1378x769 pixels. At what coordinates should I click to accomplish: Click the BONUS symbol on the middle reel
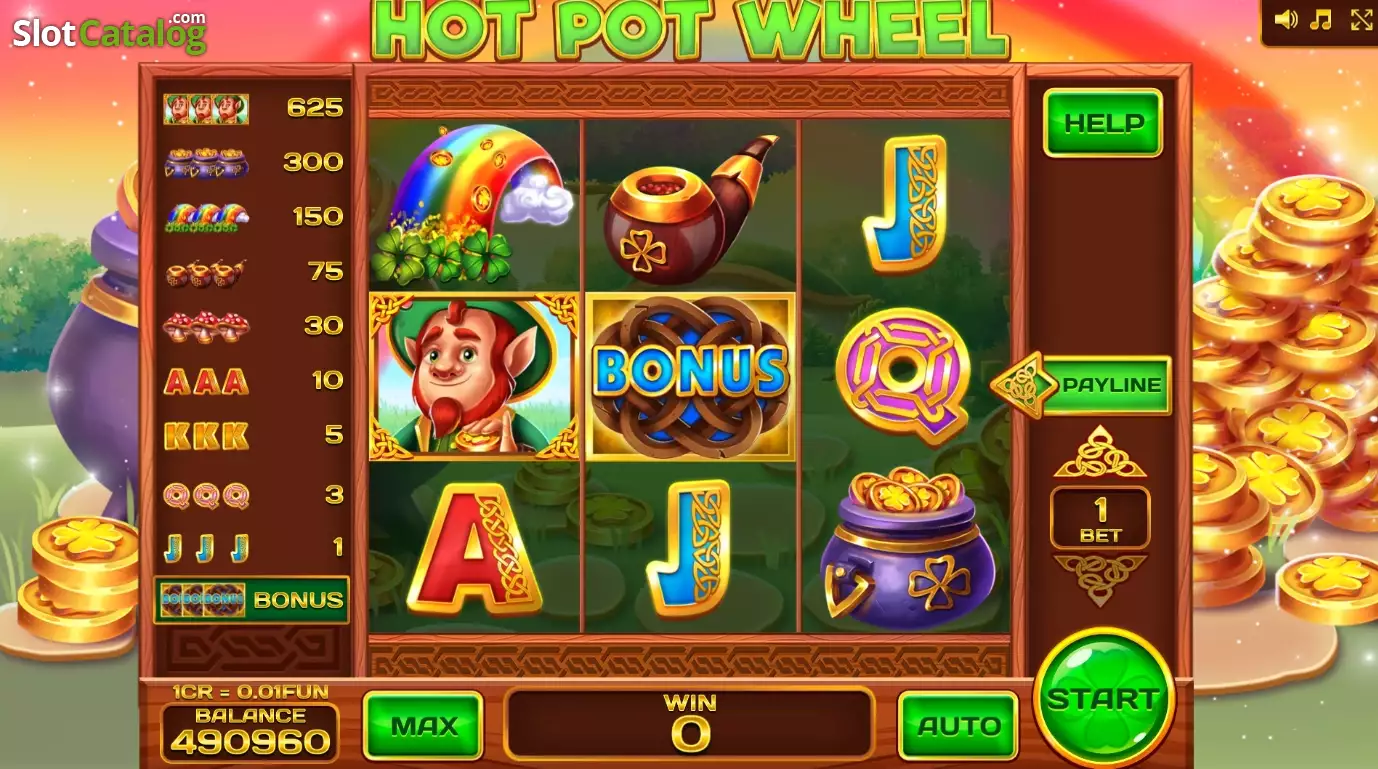[x=690, y=376]
